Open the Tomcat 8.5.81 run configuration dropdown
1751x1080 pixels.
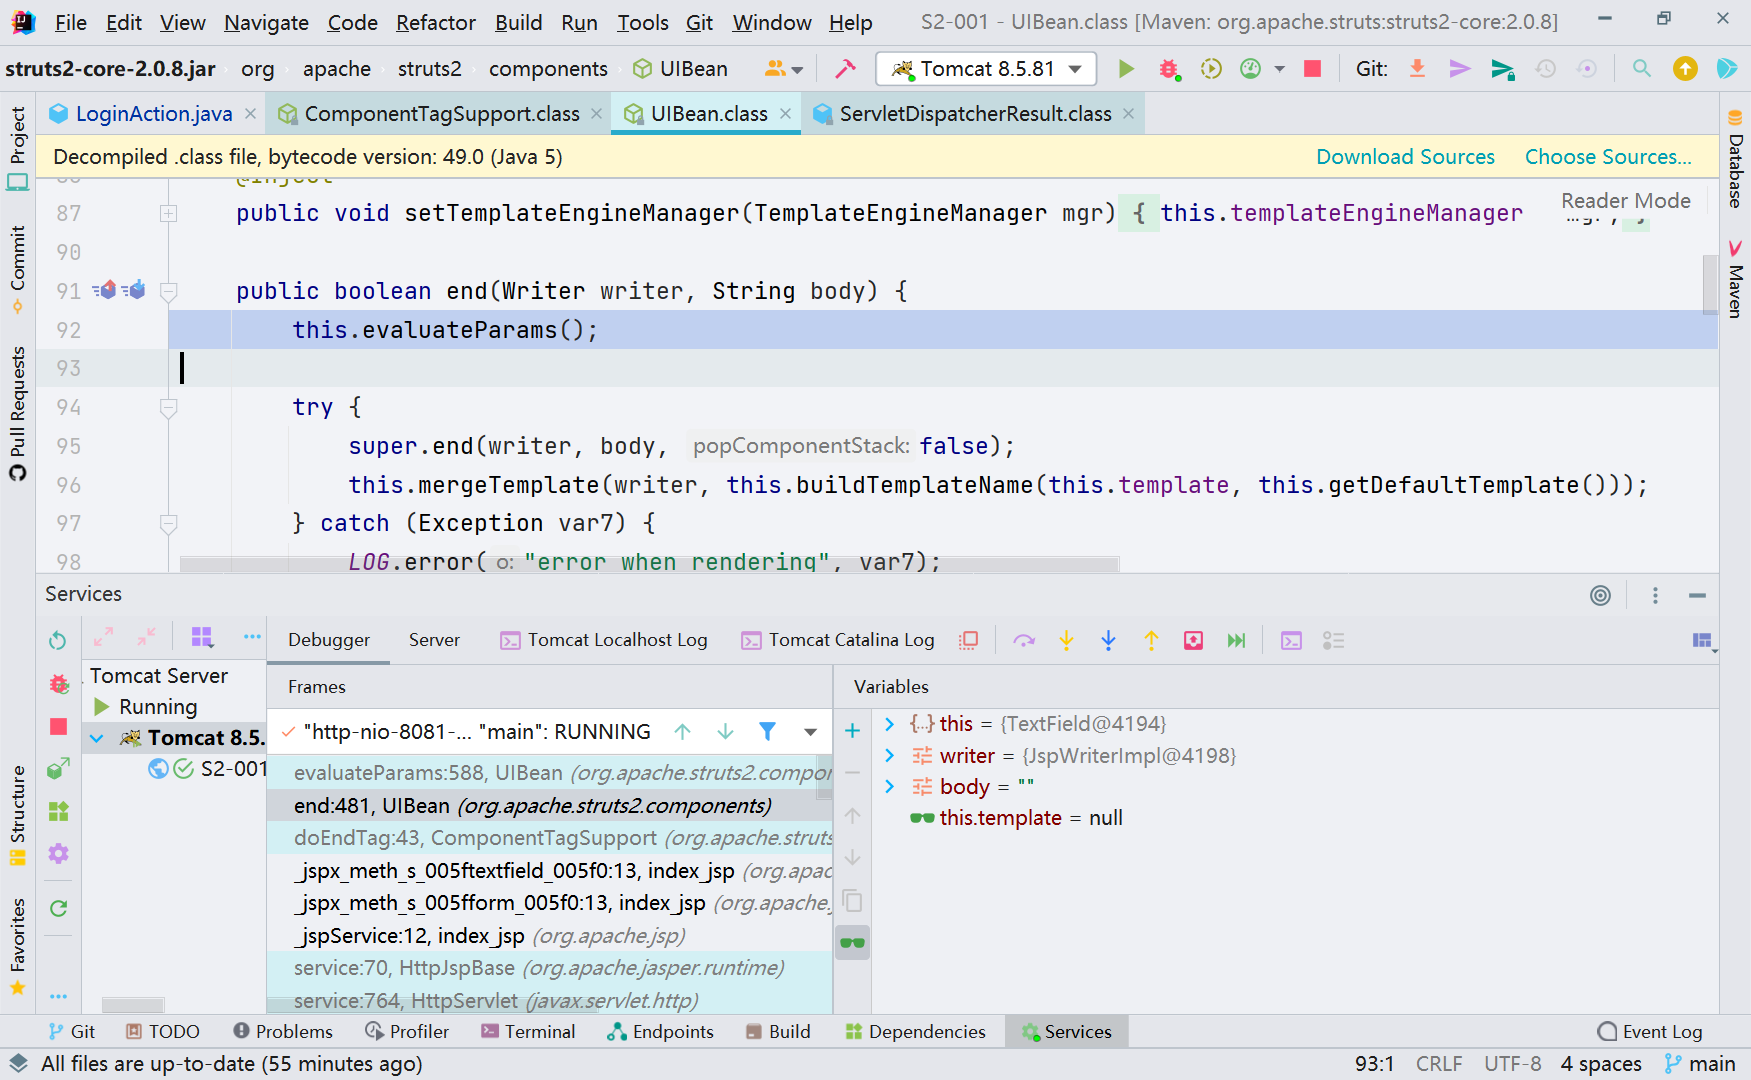pos(1075,69)
